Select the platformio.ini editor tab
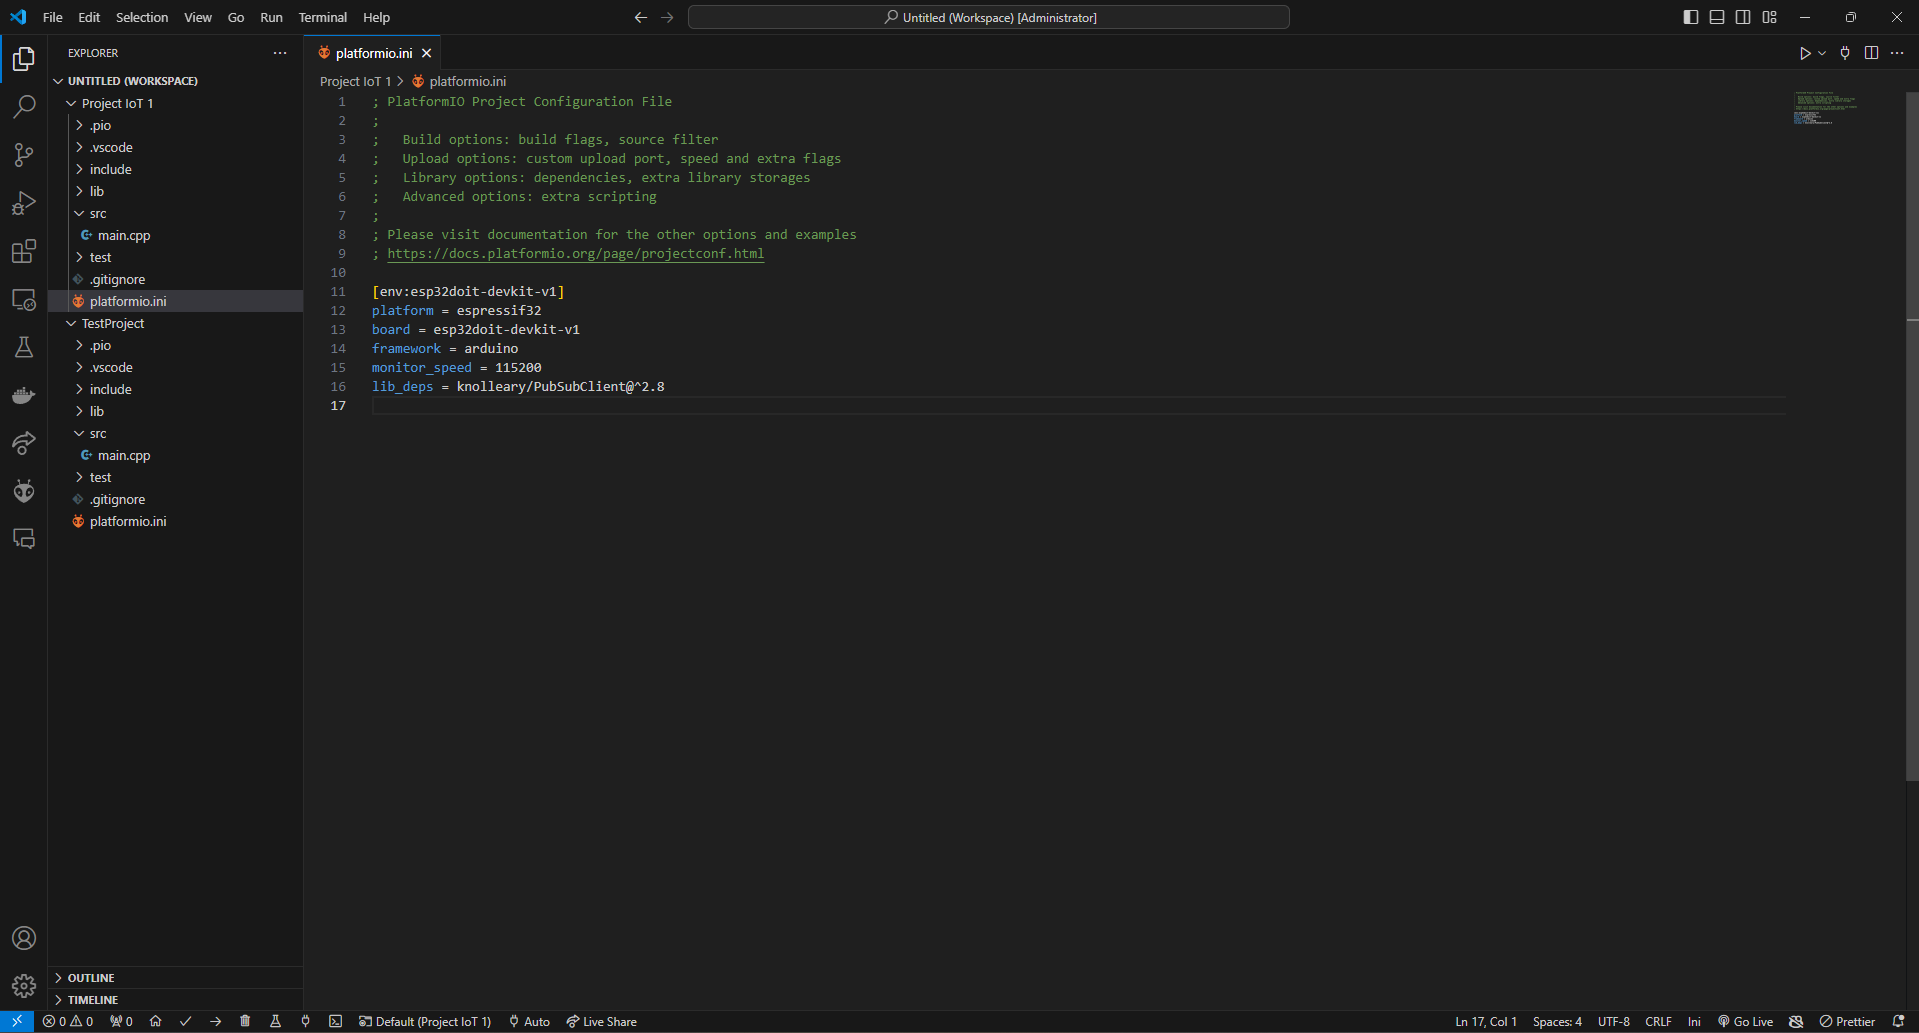 (x=374, y=53)
